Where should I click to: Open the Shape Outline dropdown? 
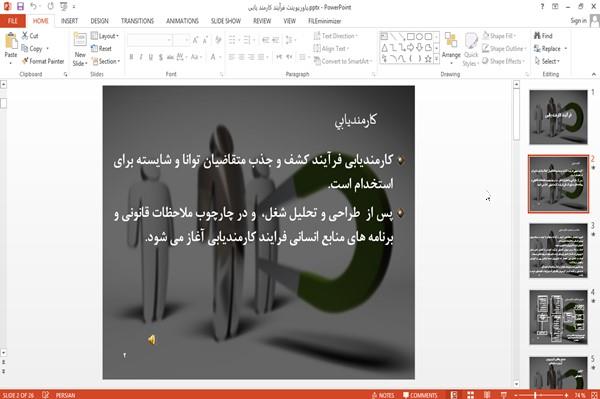click(x=504, y=49)
